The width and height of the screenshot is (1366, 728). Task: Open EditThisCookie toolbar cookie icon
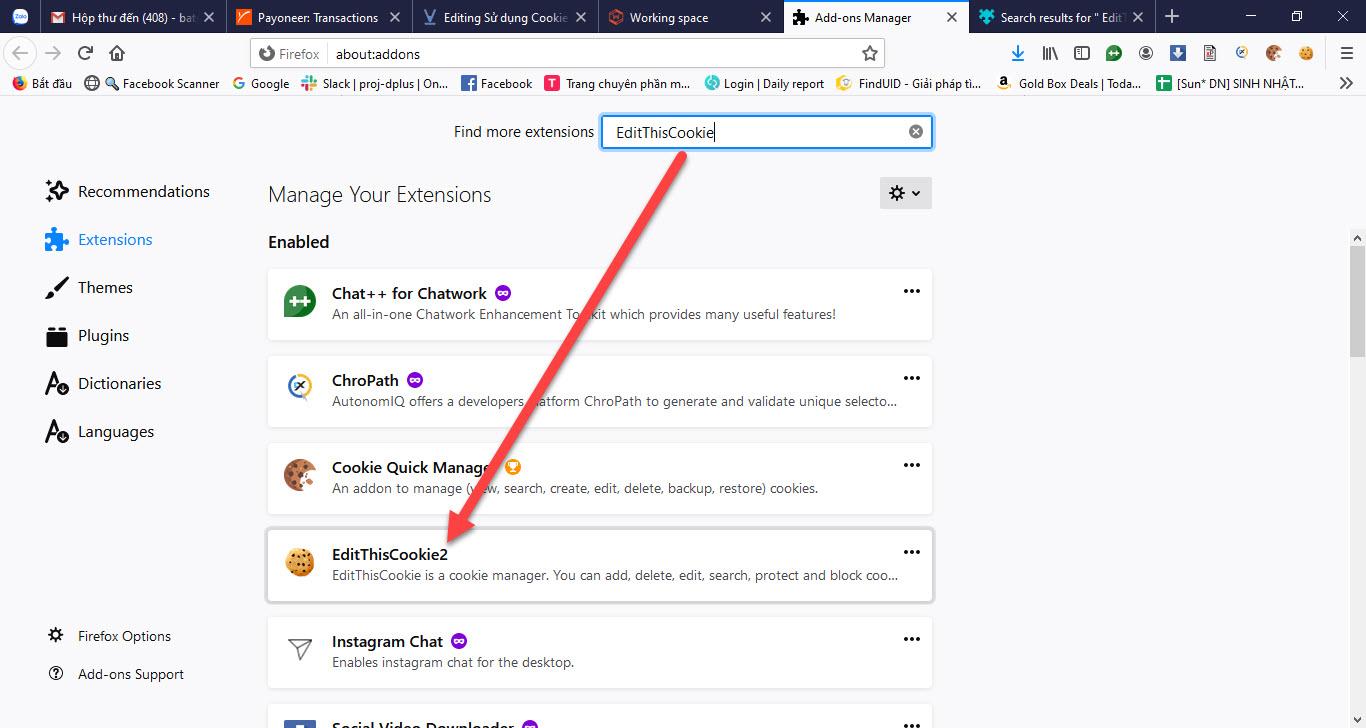click(x=1306, y=53)
